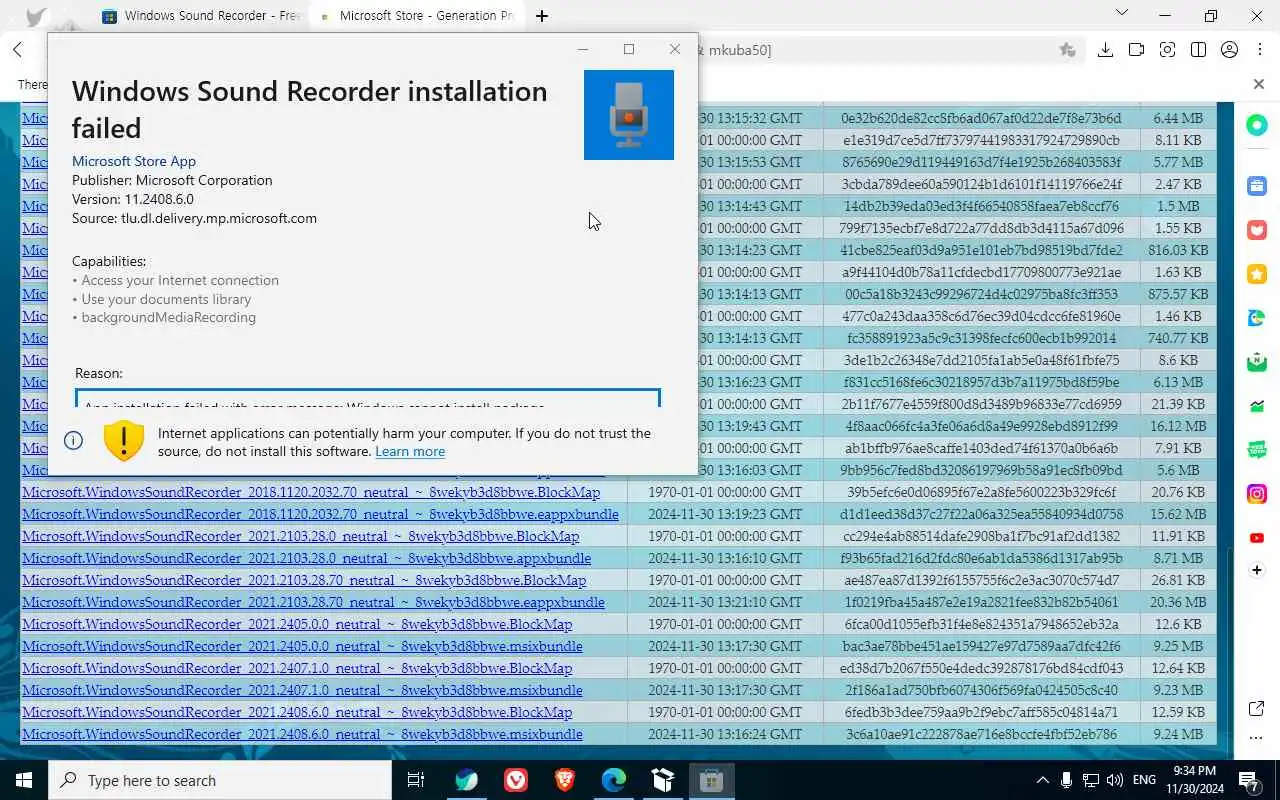Open 2021.2103.28.0 BlockMap download link
1280x800 pixels.
pyautogui.click(x=300, y=536)
